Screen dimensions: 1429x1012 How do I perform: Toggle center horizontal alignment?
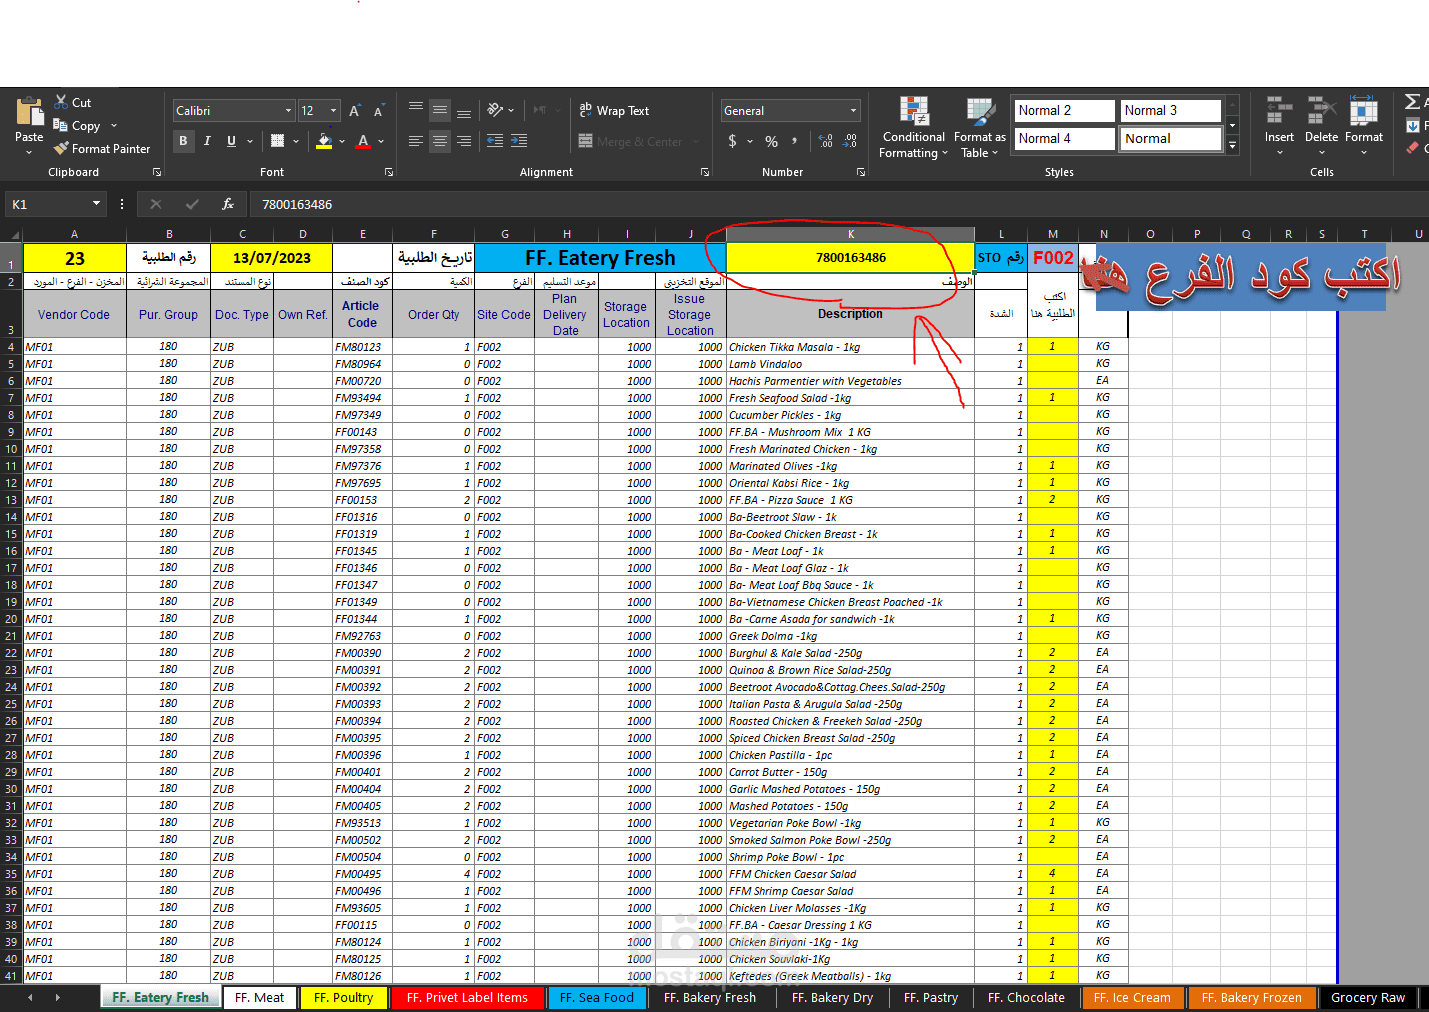440,141
